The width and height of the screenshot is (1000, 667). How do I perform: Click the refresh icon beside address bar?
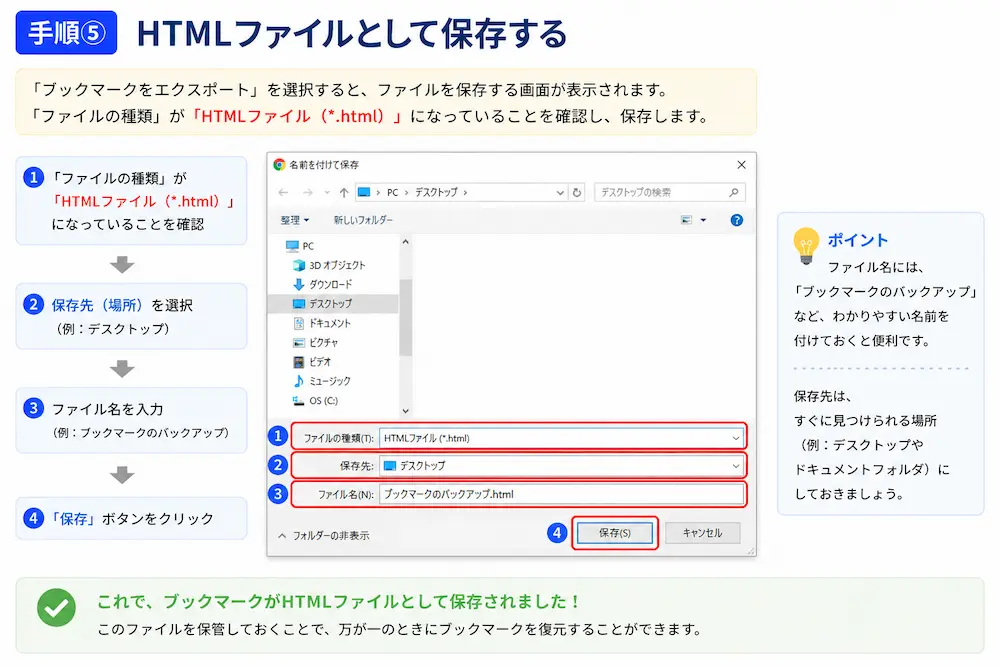tap(577, 192)
